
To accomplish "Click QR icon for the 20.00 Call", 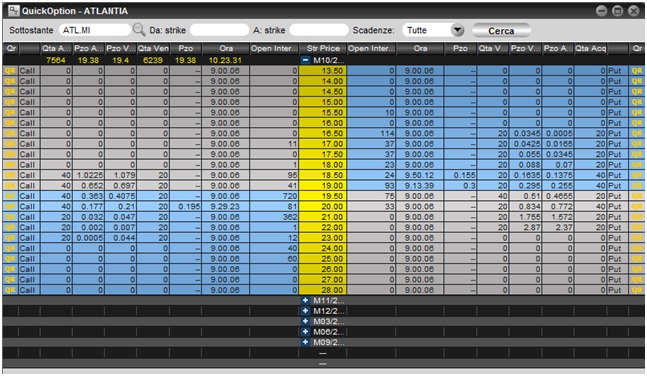I will point(10,206).
